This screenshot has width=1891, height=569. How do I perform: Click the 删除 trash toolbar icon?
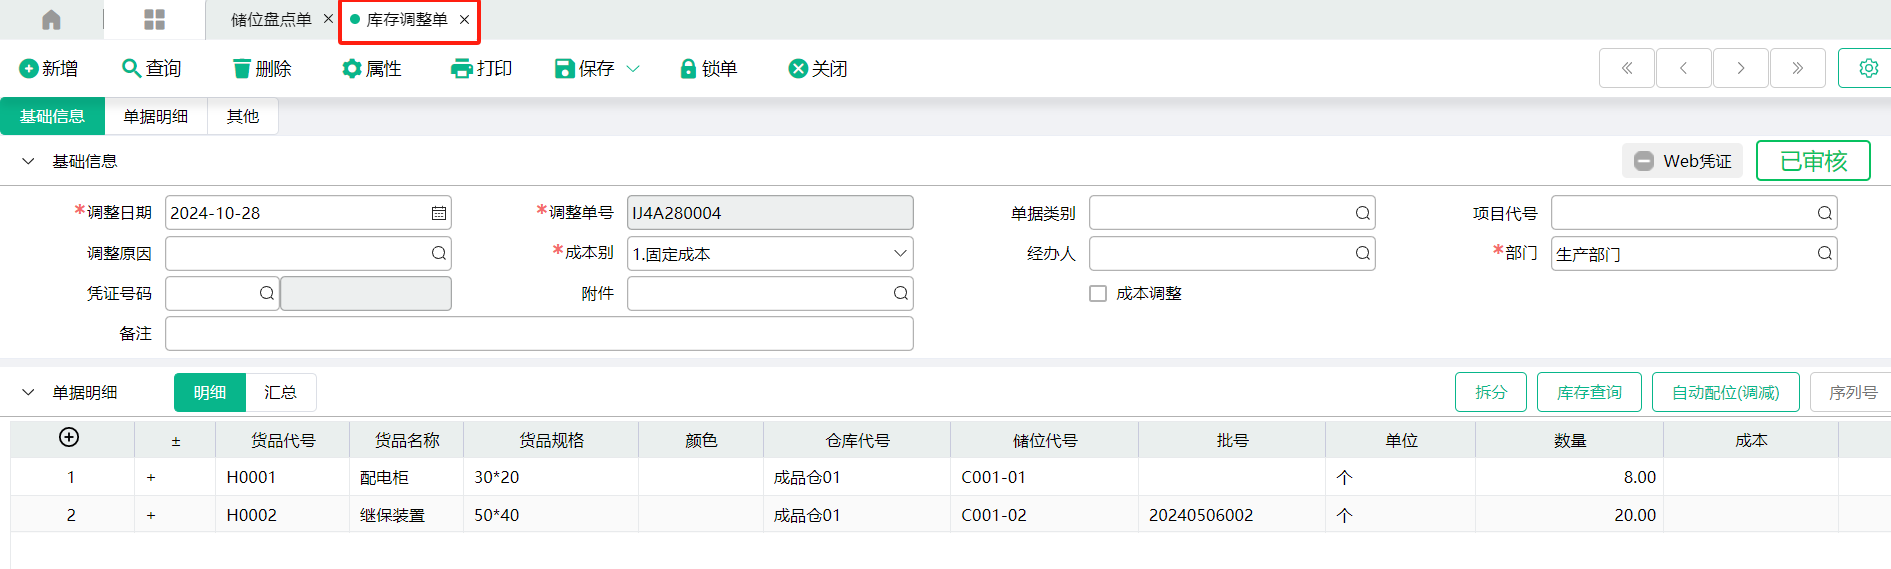tap(241, 69)
